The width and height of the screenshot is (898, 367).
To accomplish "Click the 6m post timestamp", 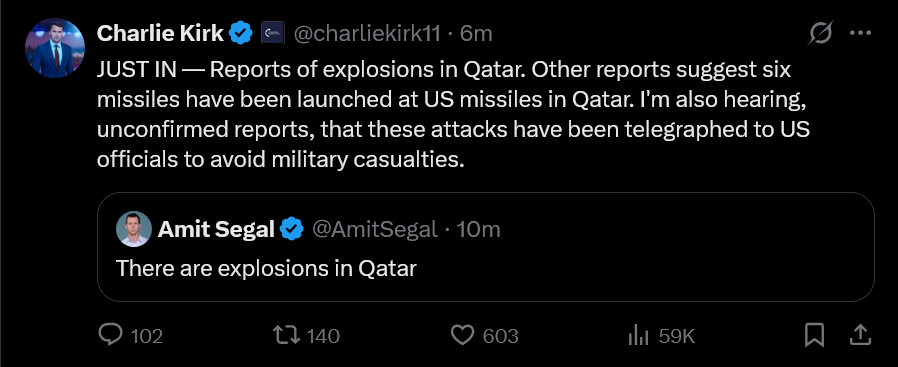I will click(476, 34).
